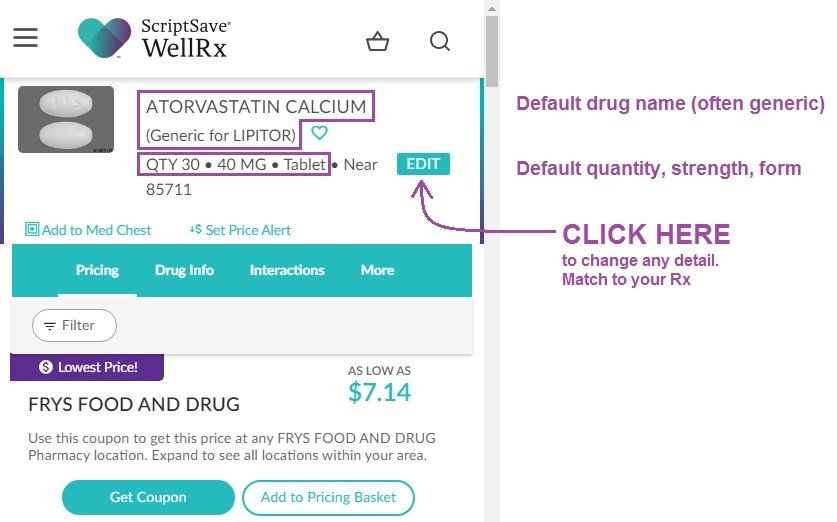Open the Drug Info tab
837x522 pixels.
184,270
